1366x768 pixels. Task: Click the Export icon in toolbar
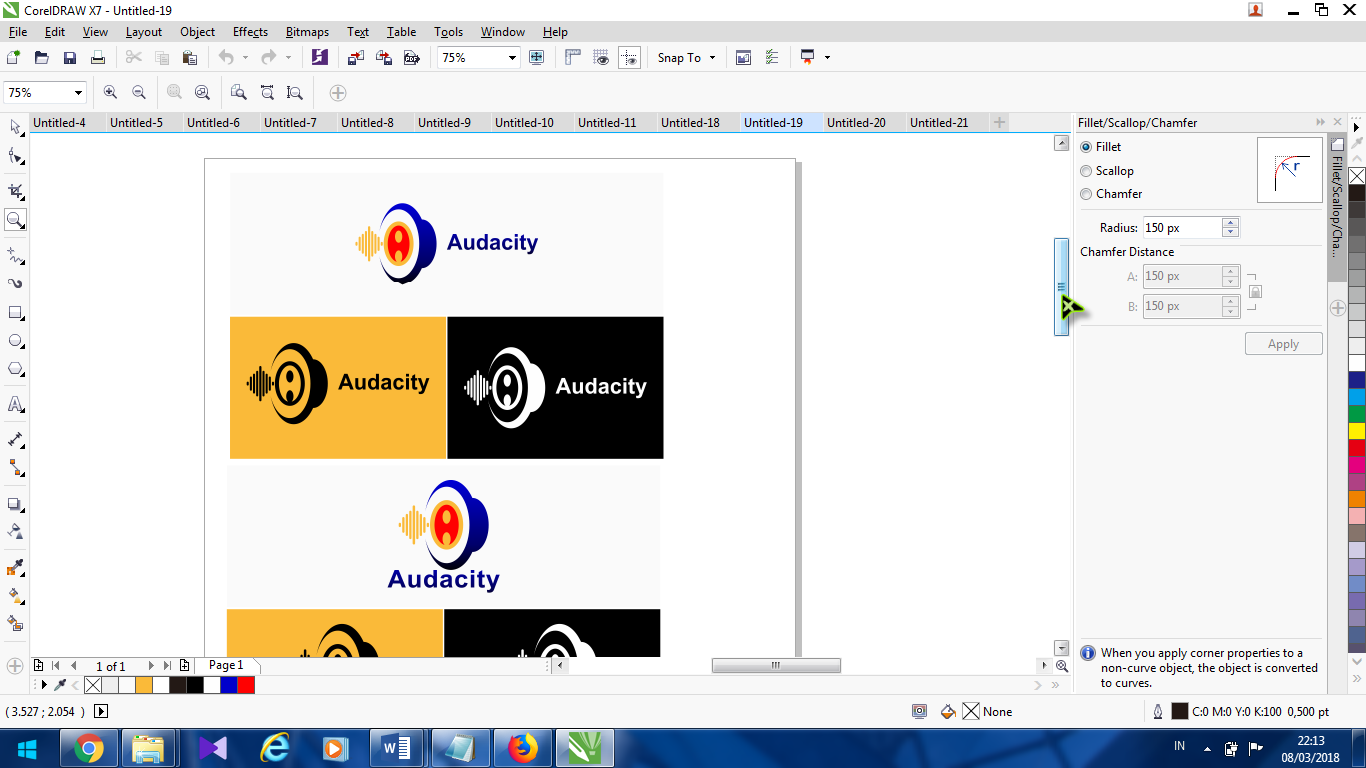click(x=383, y=57)
